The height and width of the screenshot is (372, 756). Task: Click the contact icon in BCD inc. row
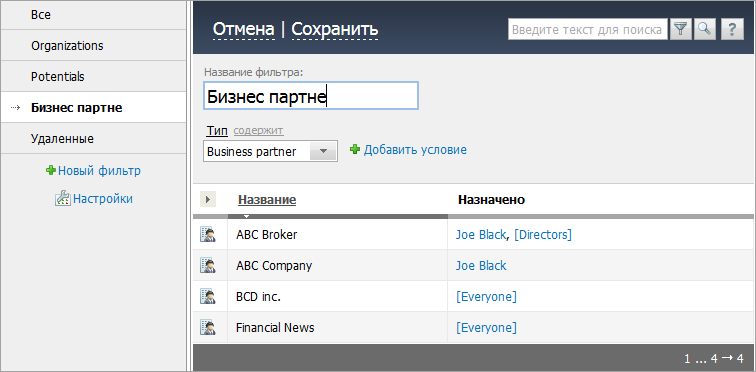tap(207, 296)
